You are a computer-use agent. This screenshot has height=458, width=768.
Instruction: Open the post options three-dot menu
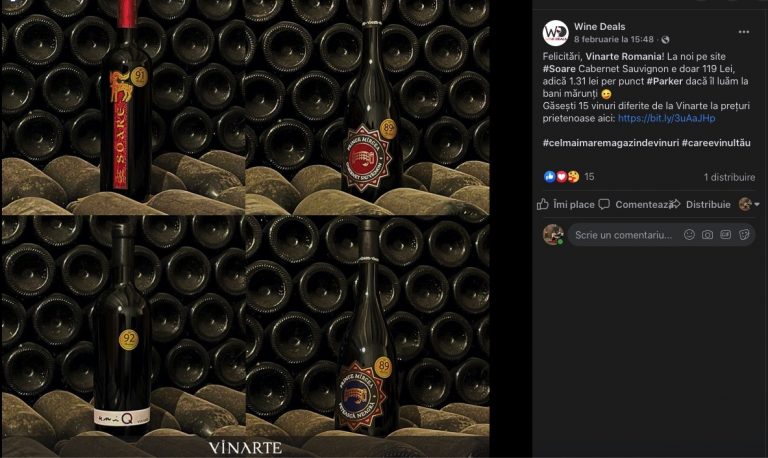pos(744,32)
